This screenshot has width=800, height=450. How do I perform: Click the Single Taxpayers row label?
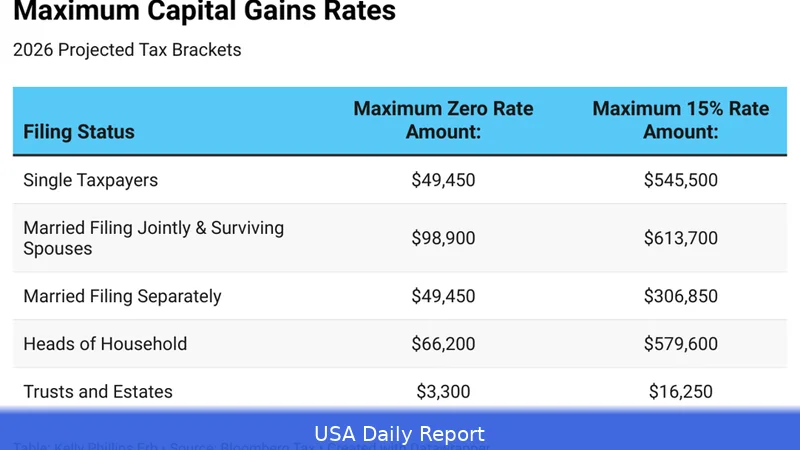tap(91, 181)
